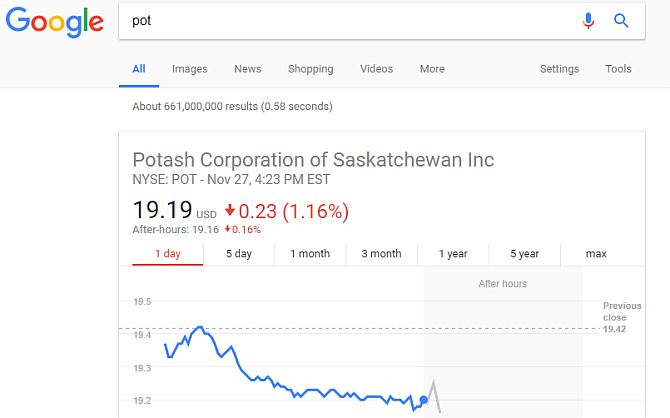Click the blue current-price dot on chart
The width and height of the screenshot is (670, 418).
click(x=423, y=400)
